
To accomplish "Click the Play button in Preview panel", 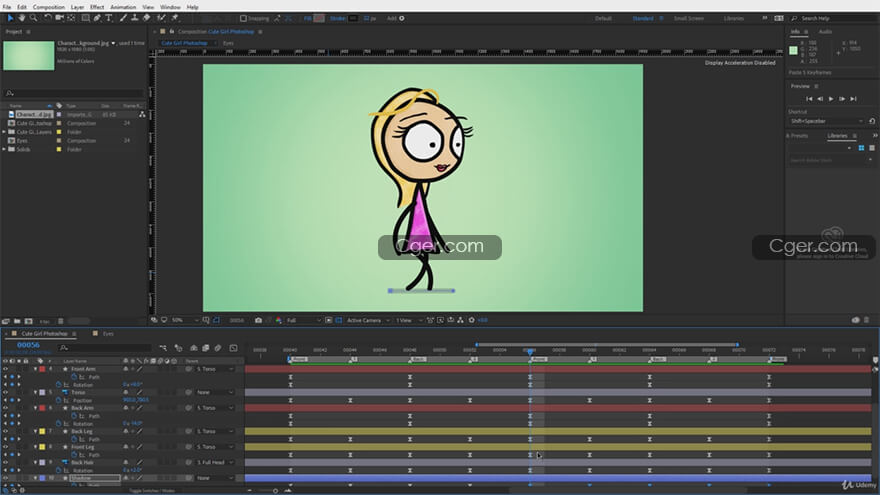I will click(831, 99).
